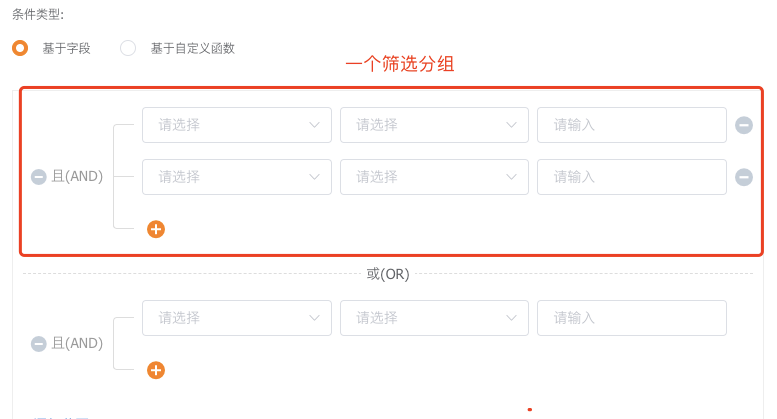The height and width of the screenshot is (419, 777).
Task: Open the second 请选择 dropdown in the second row
Action: (434, 177)
